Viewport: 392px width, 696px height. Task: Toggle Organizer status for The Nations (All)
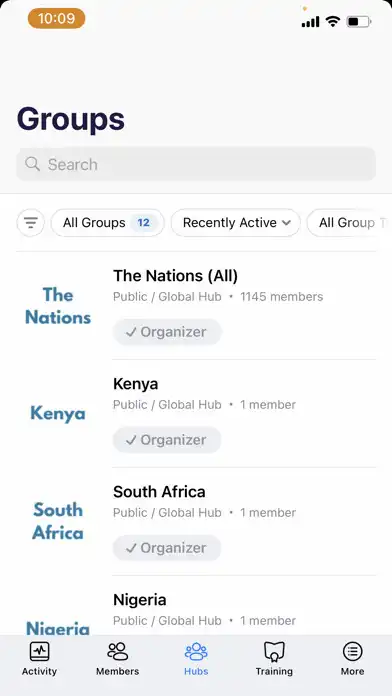(167, 332)
